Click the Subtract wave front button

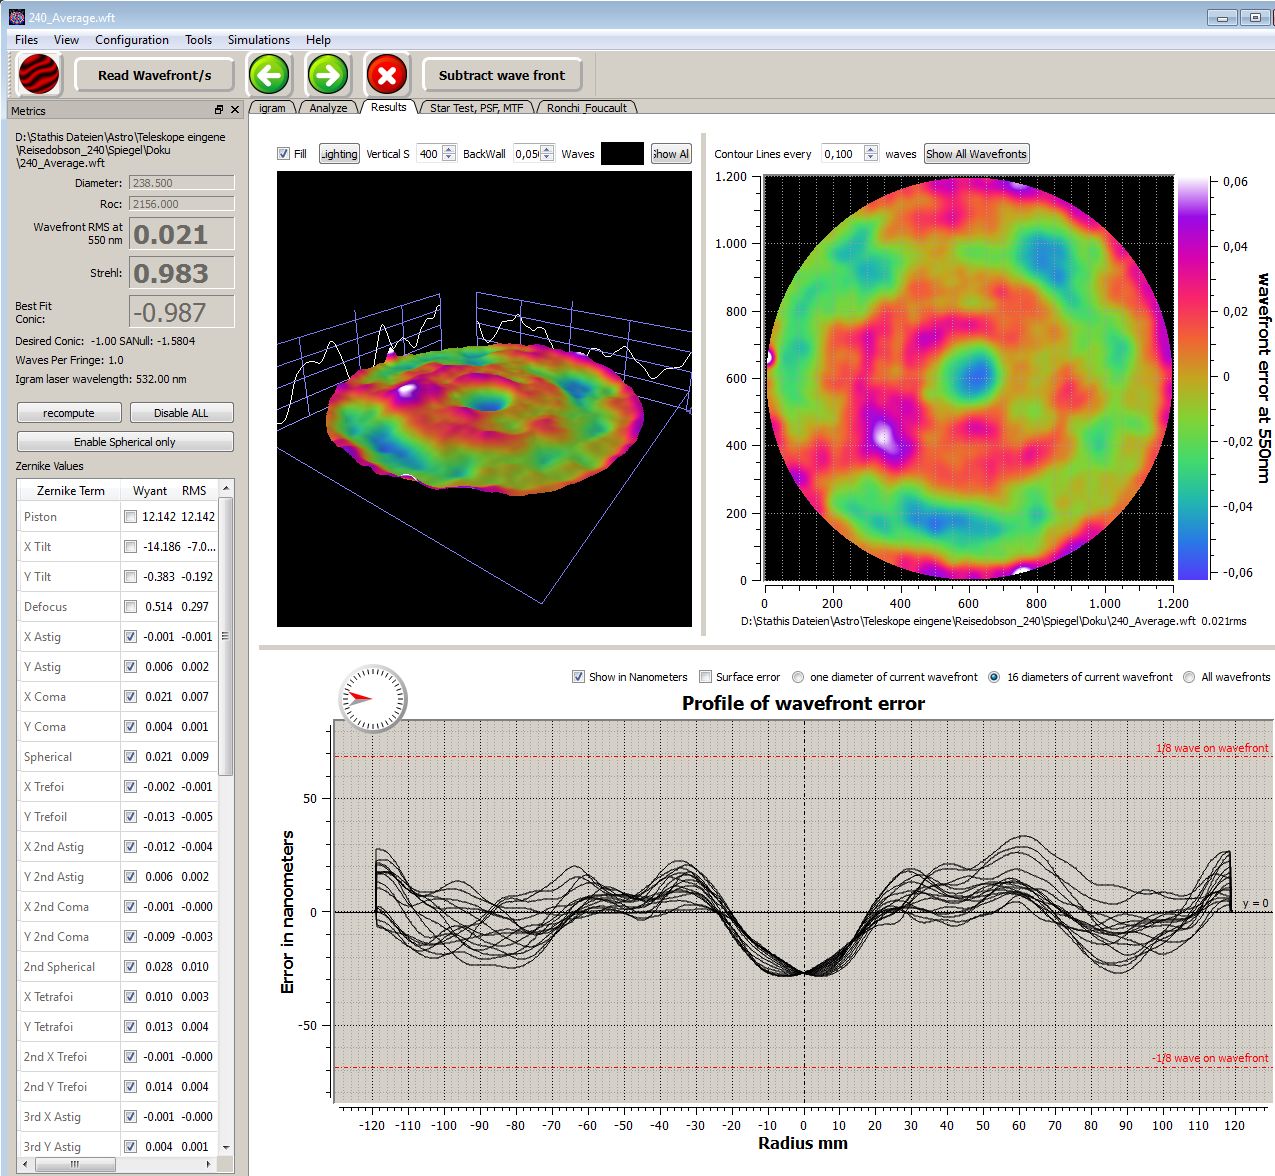(x=502, y=75)
